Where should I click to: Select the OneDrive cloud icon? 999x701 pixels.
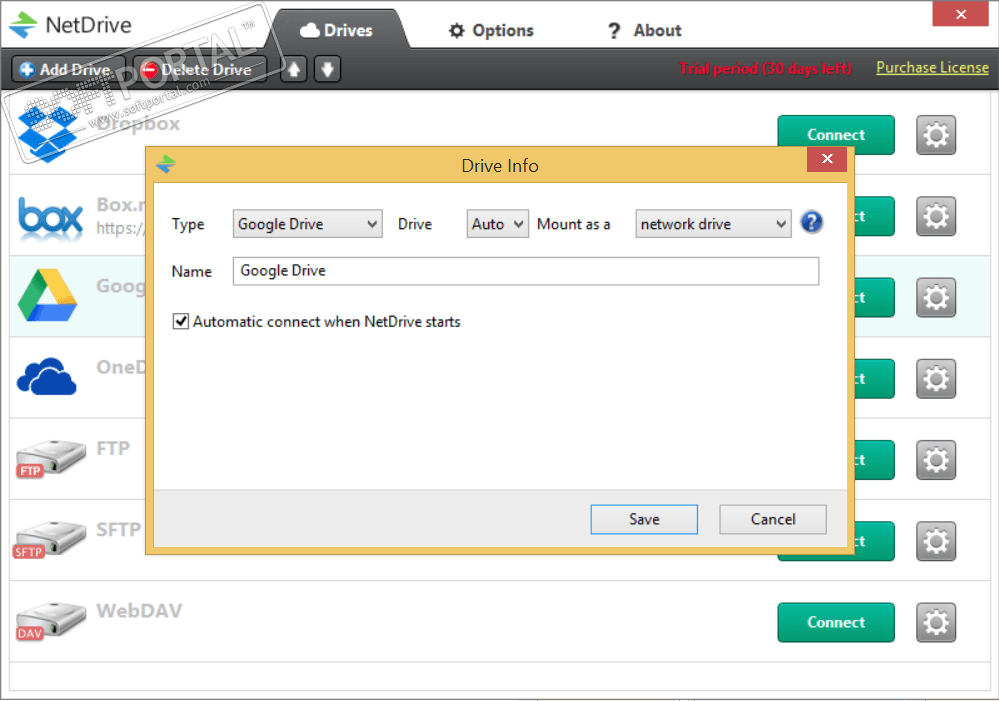click(47, 377)
